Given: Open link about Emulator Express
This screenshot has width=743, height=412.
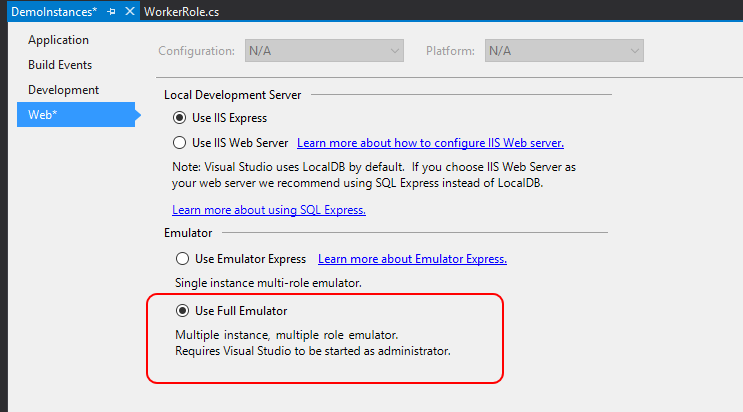Looking at the screenshot, I should point(412,259).
